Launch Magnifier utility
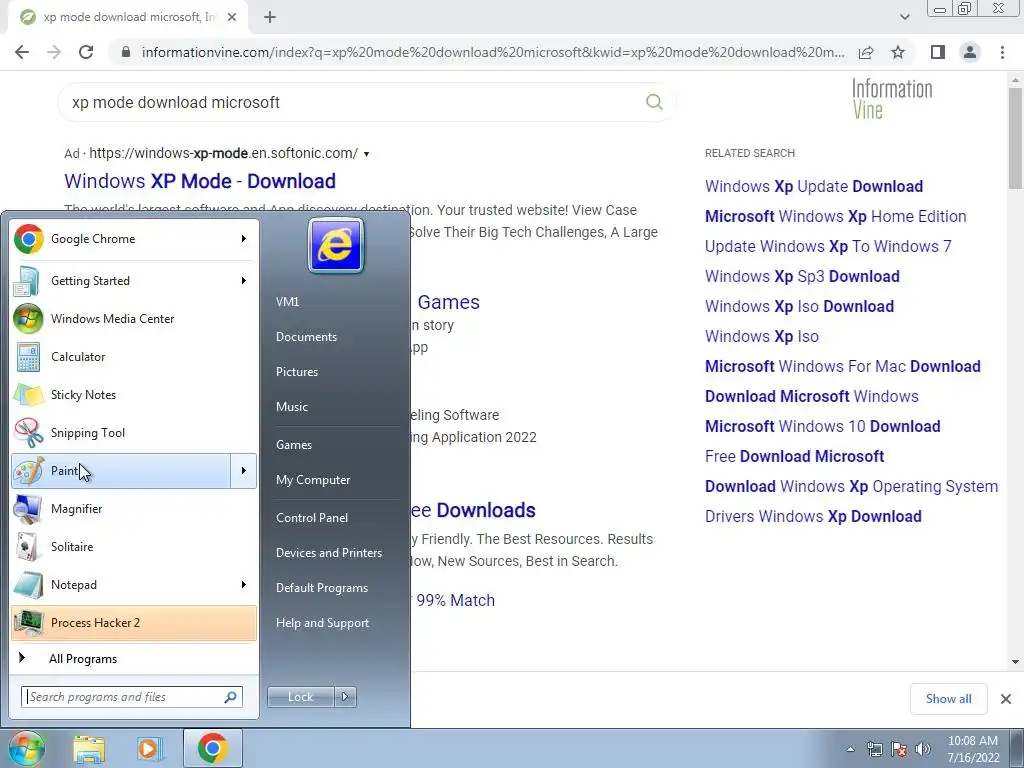Image resolution: width=1024 pixels, height=768 pixels. click(x=134, y=509)
